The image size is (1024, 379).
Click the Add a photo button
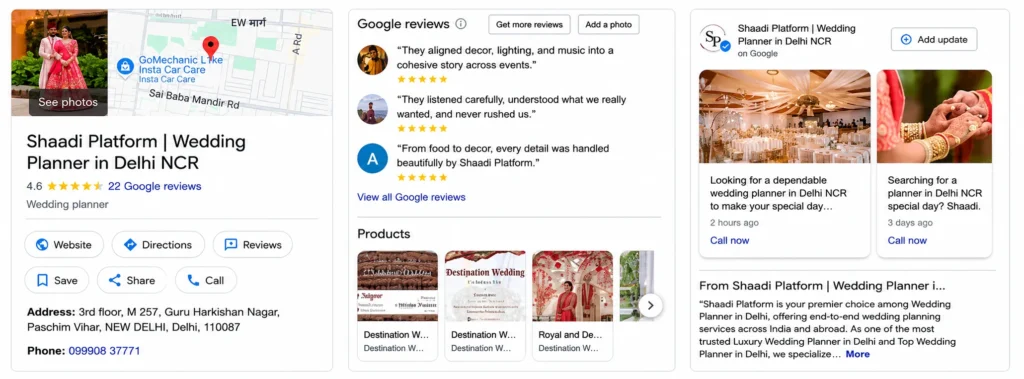pos(609,24)
